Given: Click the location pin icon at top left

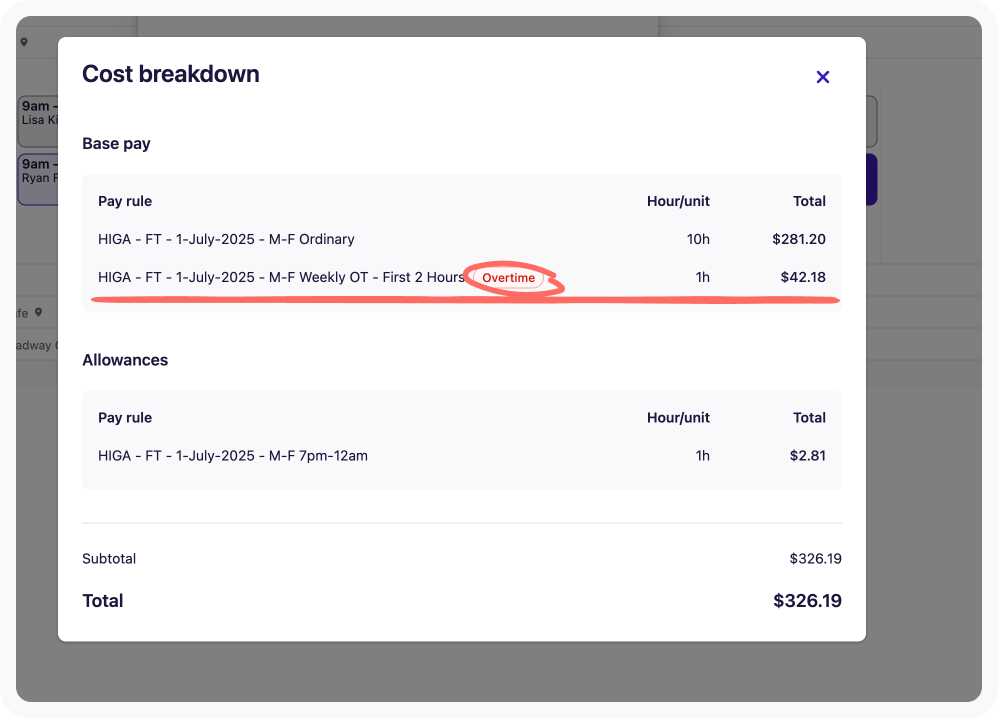Looking at the screenshot, I should [x=24, y=42].
